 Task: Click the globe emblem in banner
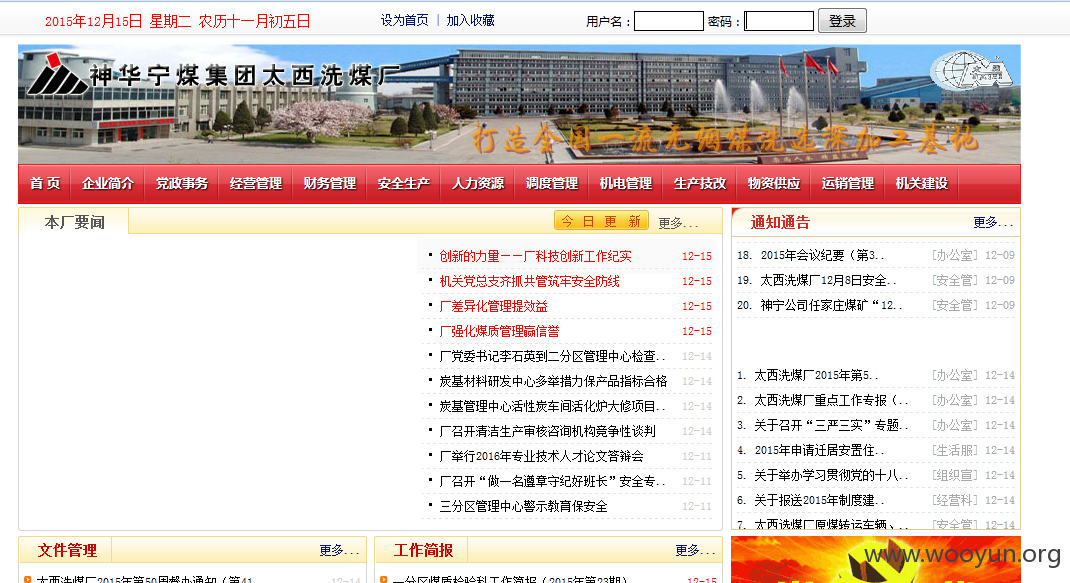point(970,70)
